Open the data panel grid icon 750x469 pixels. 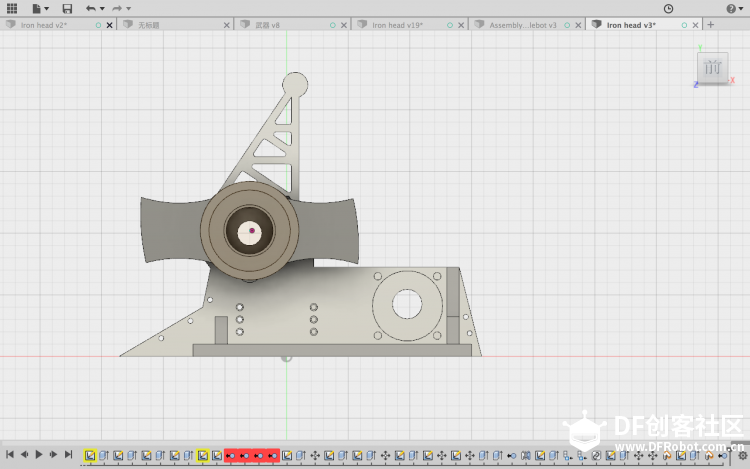(12, 8)
